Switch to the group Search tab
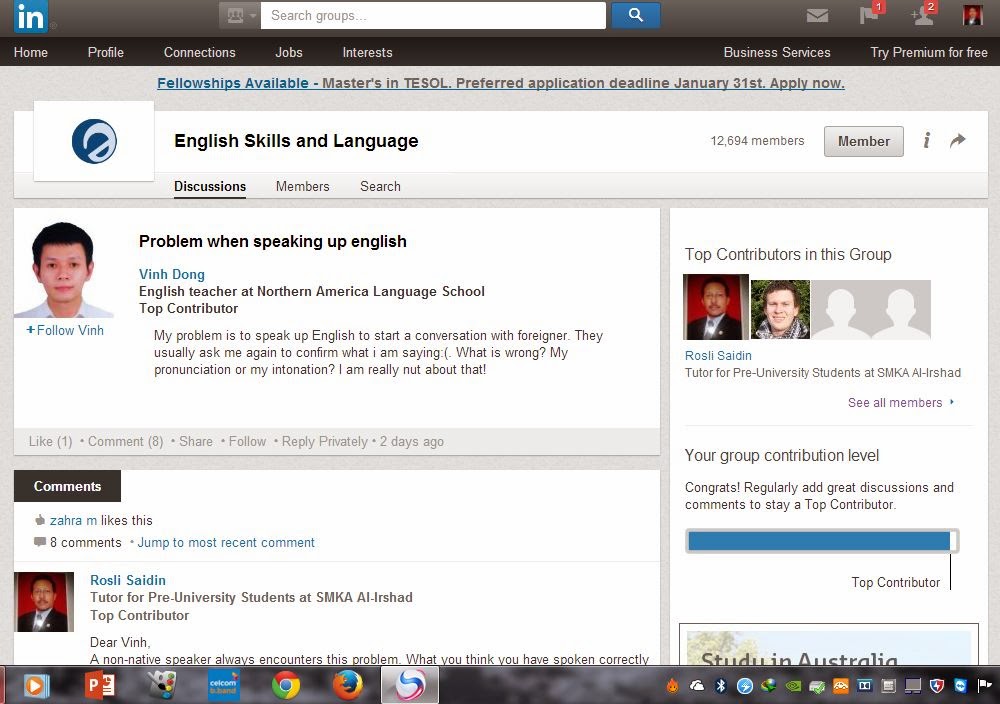Image resolution: width=1000 pixels, height=704 pixels. 380,186
